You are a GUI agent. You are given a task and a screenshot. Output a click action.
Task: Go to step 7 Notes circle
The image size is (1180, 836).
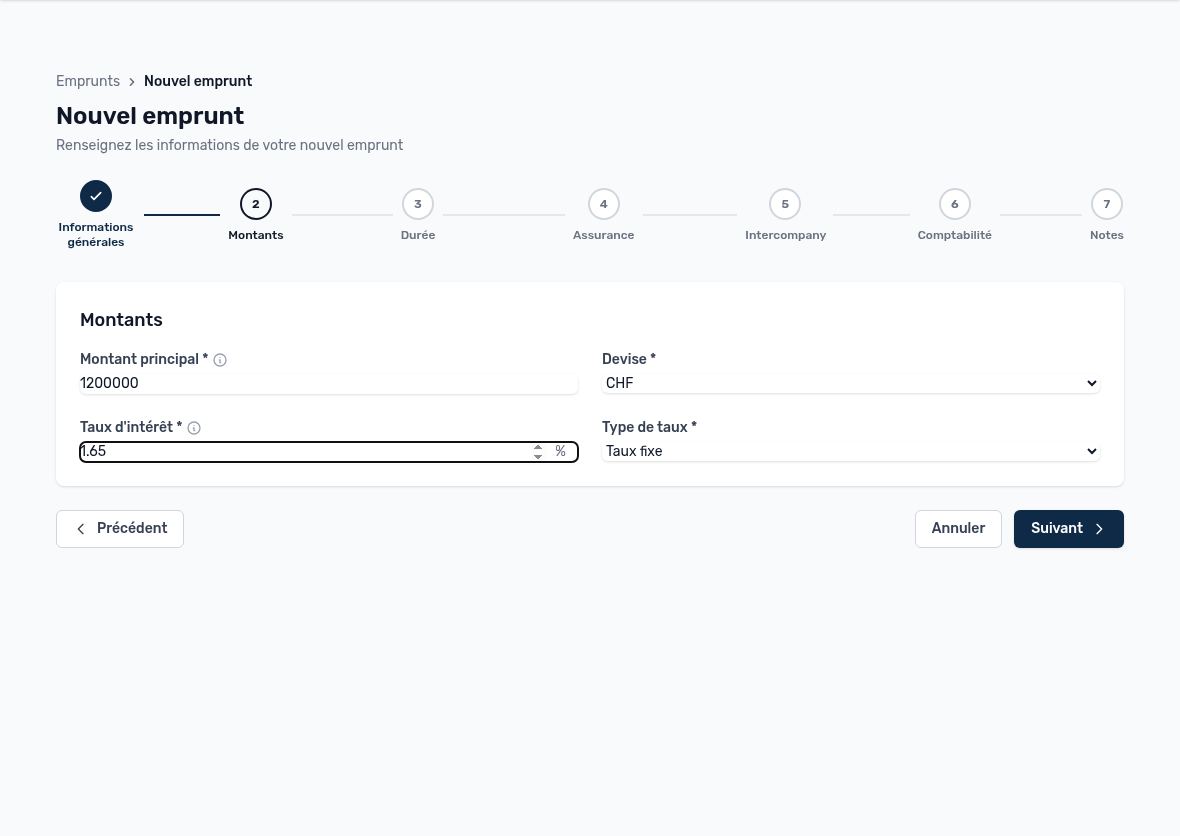[1106, 204]
